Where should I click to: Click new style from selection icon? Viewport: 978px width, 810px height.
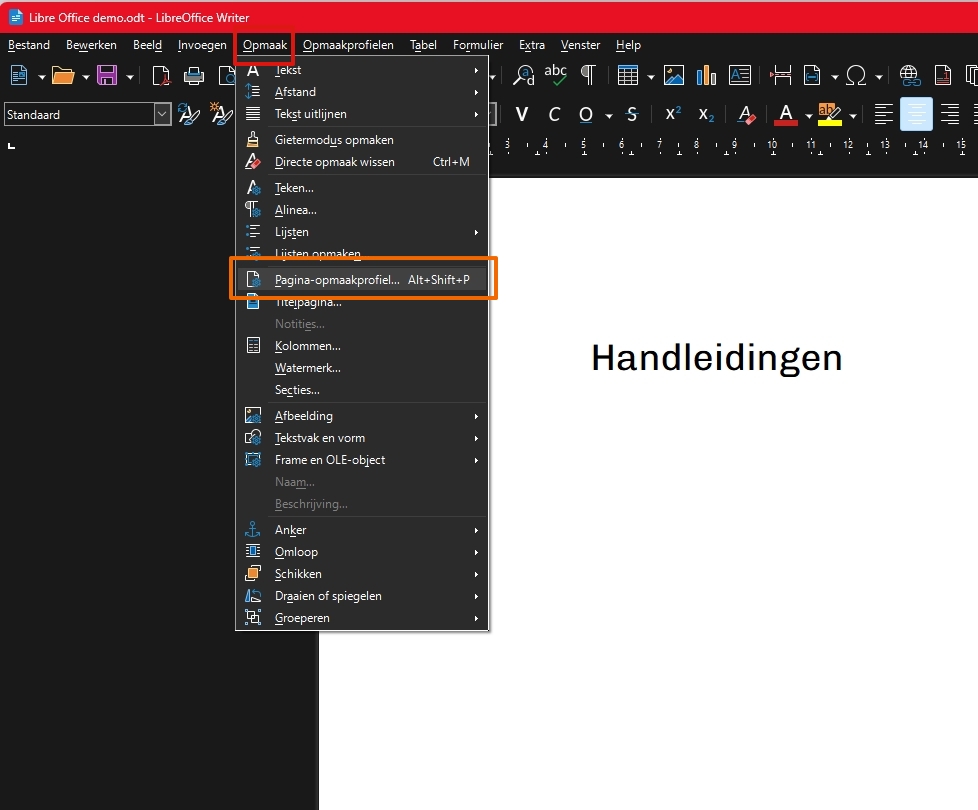(221, 114)
